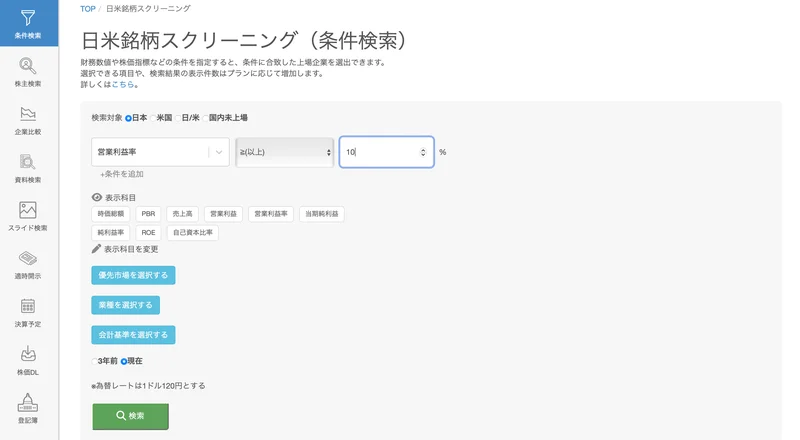This screenshot has height=440, width=800.
Task: Click the percentage value input field
Action: (x=386, y=152)
